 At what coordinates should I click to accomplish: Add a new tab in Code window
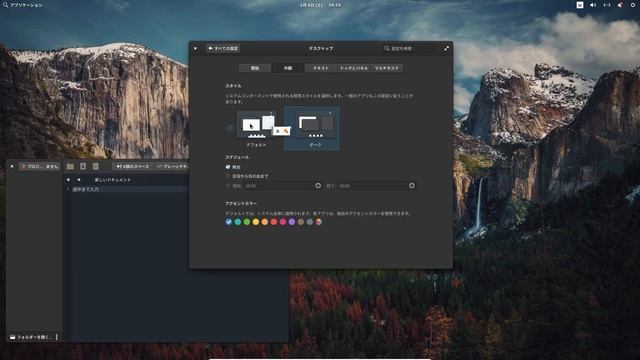click(x=68, y=180)
